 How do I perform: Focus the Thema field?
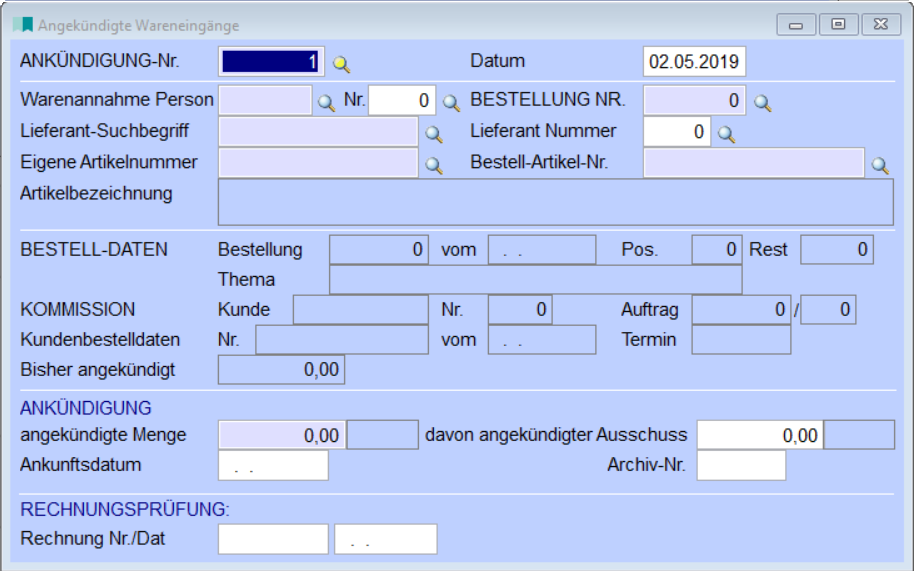coord(536,280)
